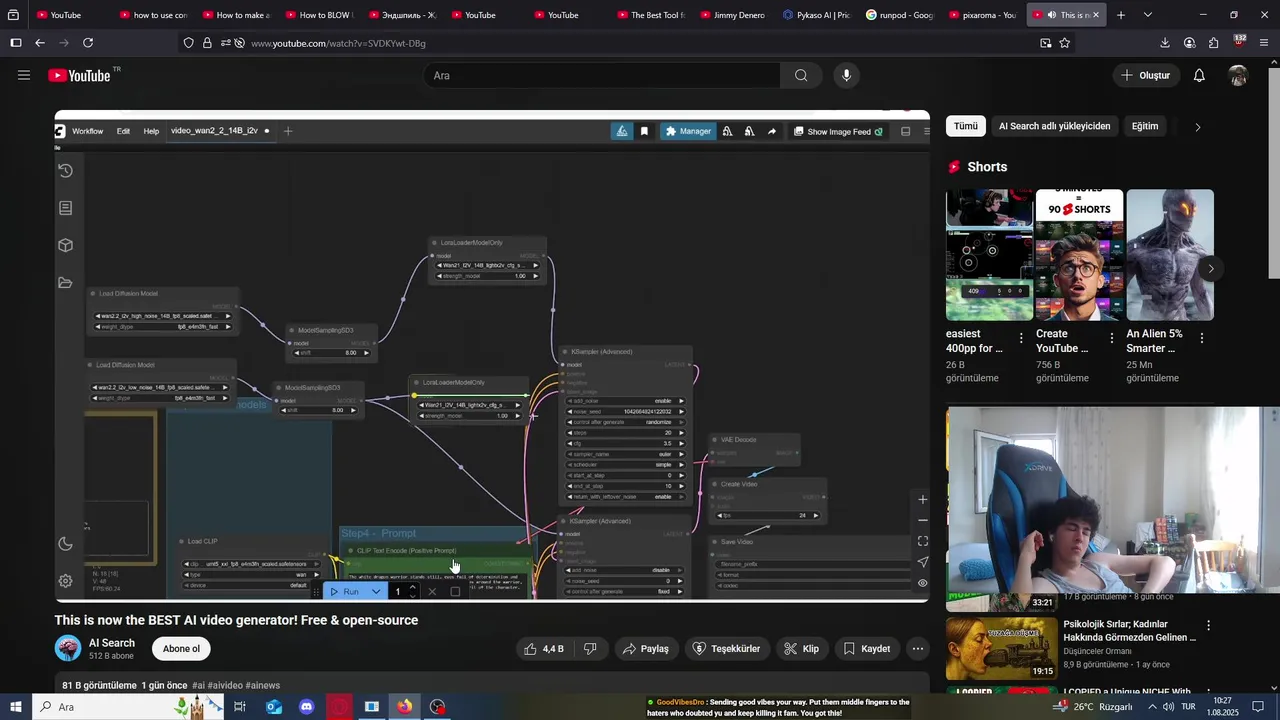
Task: Open more actions ellipsis under video
Action: tap(917, 649)
